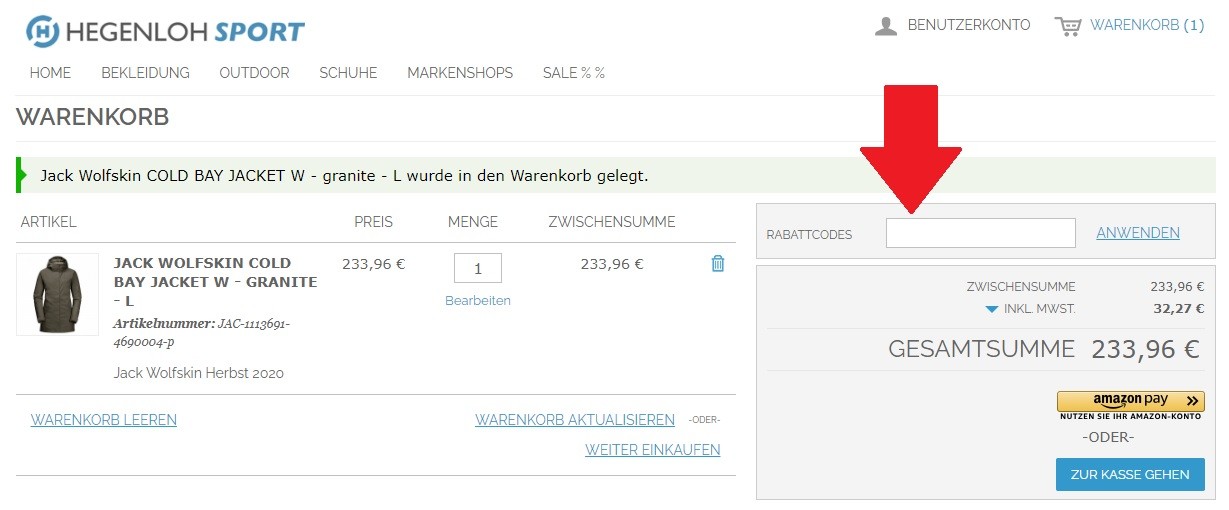Open the Markenshops menu
The width and height of the screenshot is (1229, 510).
pyautogui.click(x=460, y=73)
